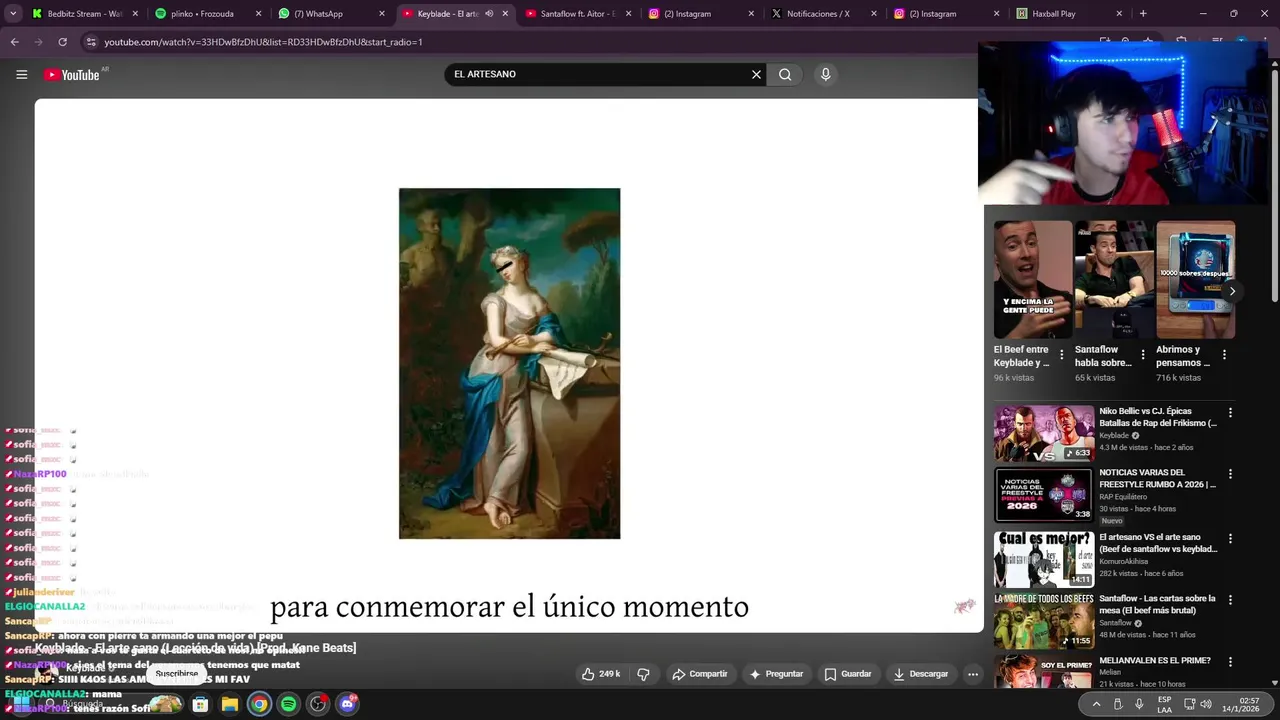Screen dimensions: 1280x720
Task: Open the ESP LAA language switcher
Action: coord(1165,704)
